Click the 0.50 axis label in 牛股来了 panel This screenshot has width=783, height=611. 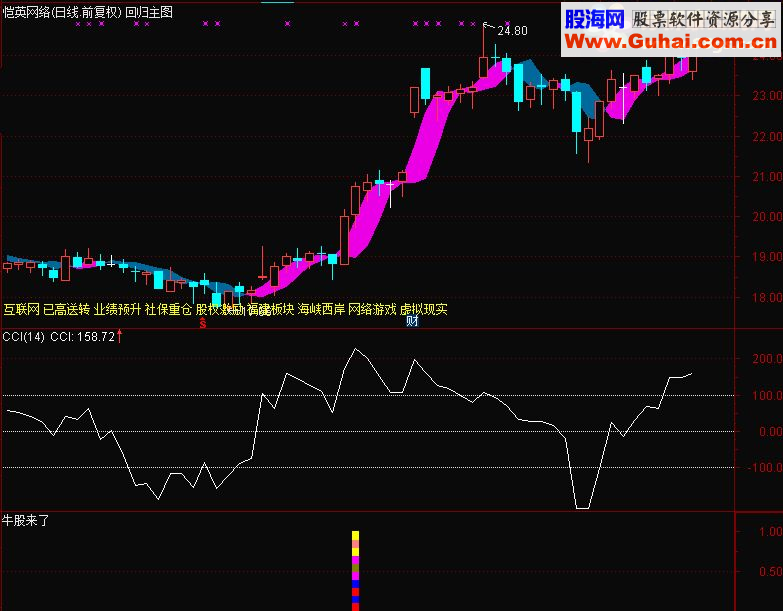[770, 572]
